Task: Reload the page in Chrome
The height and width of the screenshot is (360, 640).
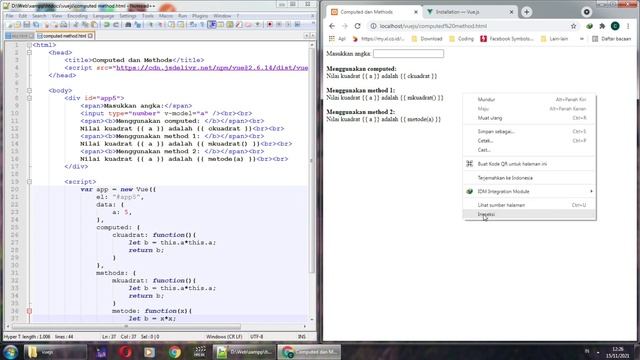Action: pyautogui.click(x=358, y=26)
